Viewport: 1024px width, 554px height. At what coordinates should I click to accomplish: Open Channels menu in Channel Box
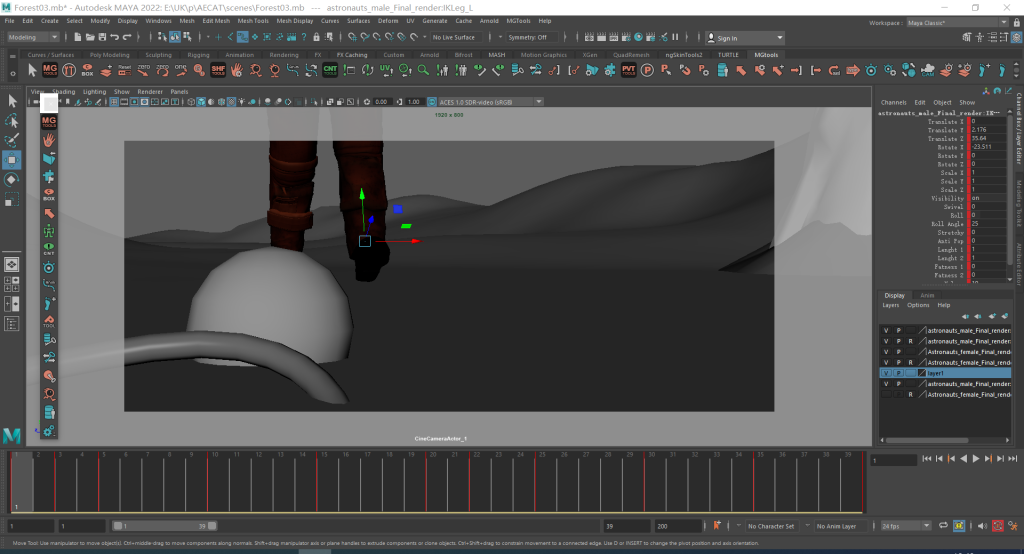[893, 103]
